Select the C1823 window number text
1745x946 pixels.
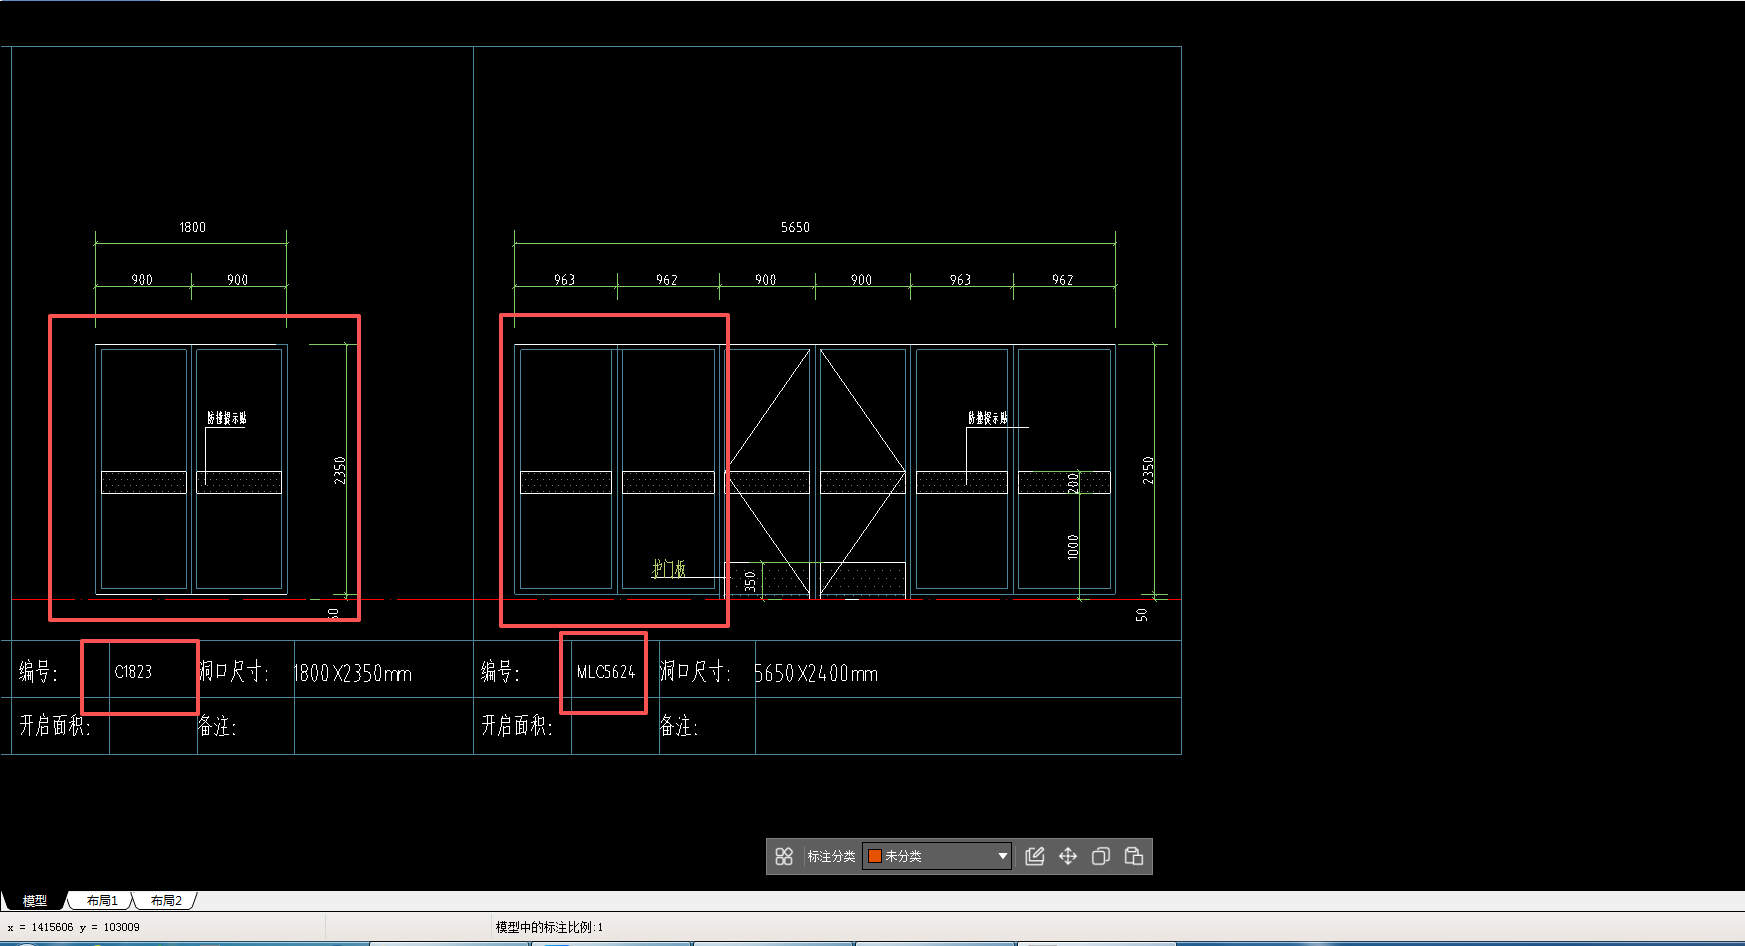click(133, 672)
